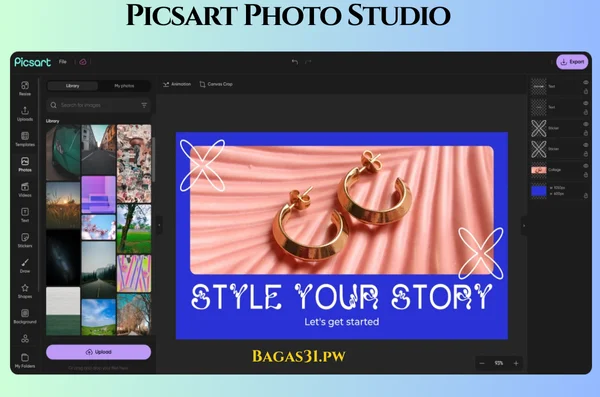Open My Folders
The width and height of the screenshot is (600, 397).
pyautogui.click(x=25, y=361)
